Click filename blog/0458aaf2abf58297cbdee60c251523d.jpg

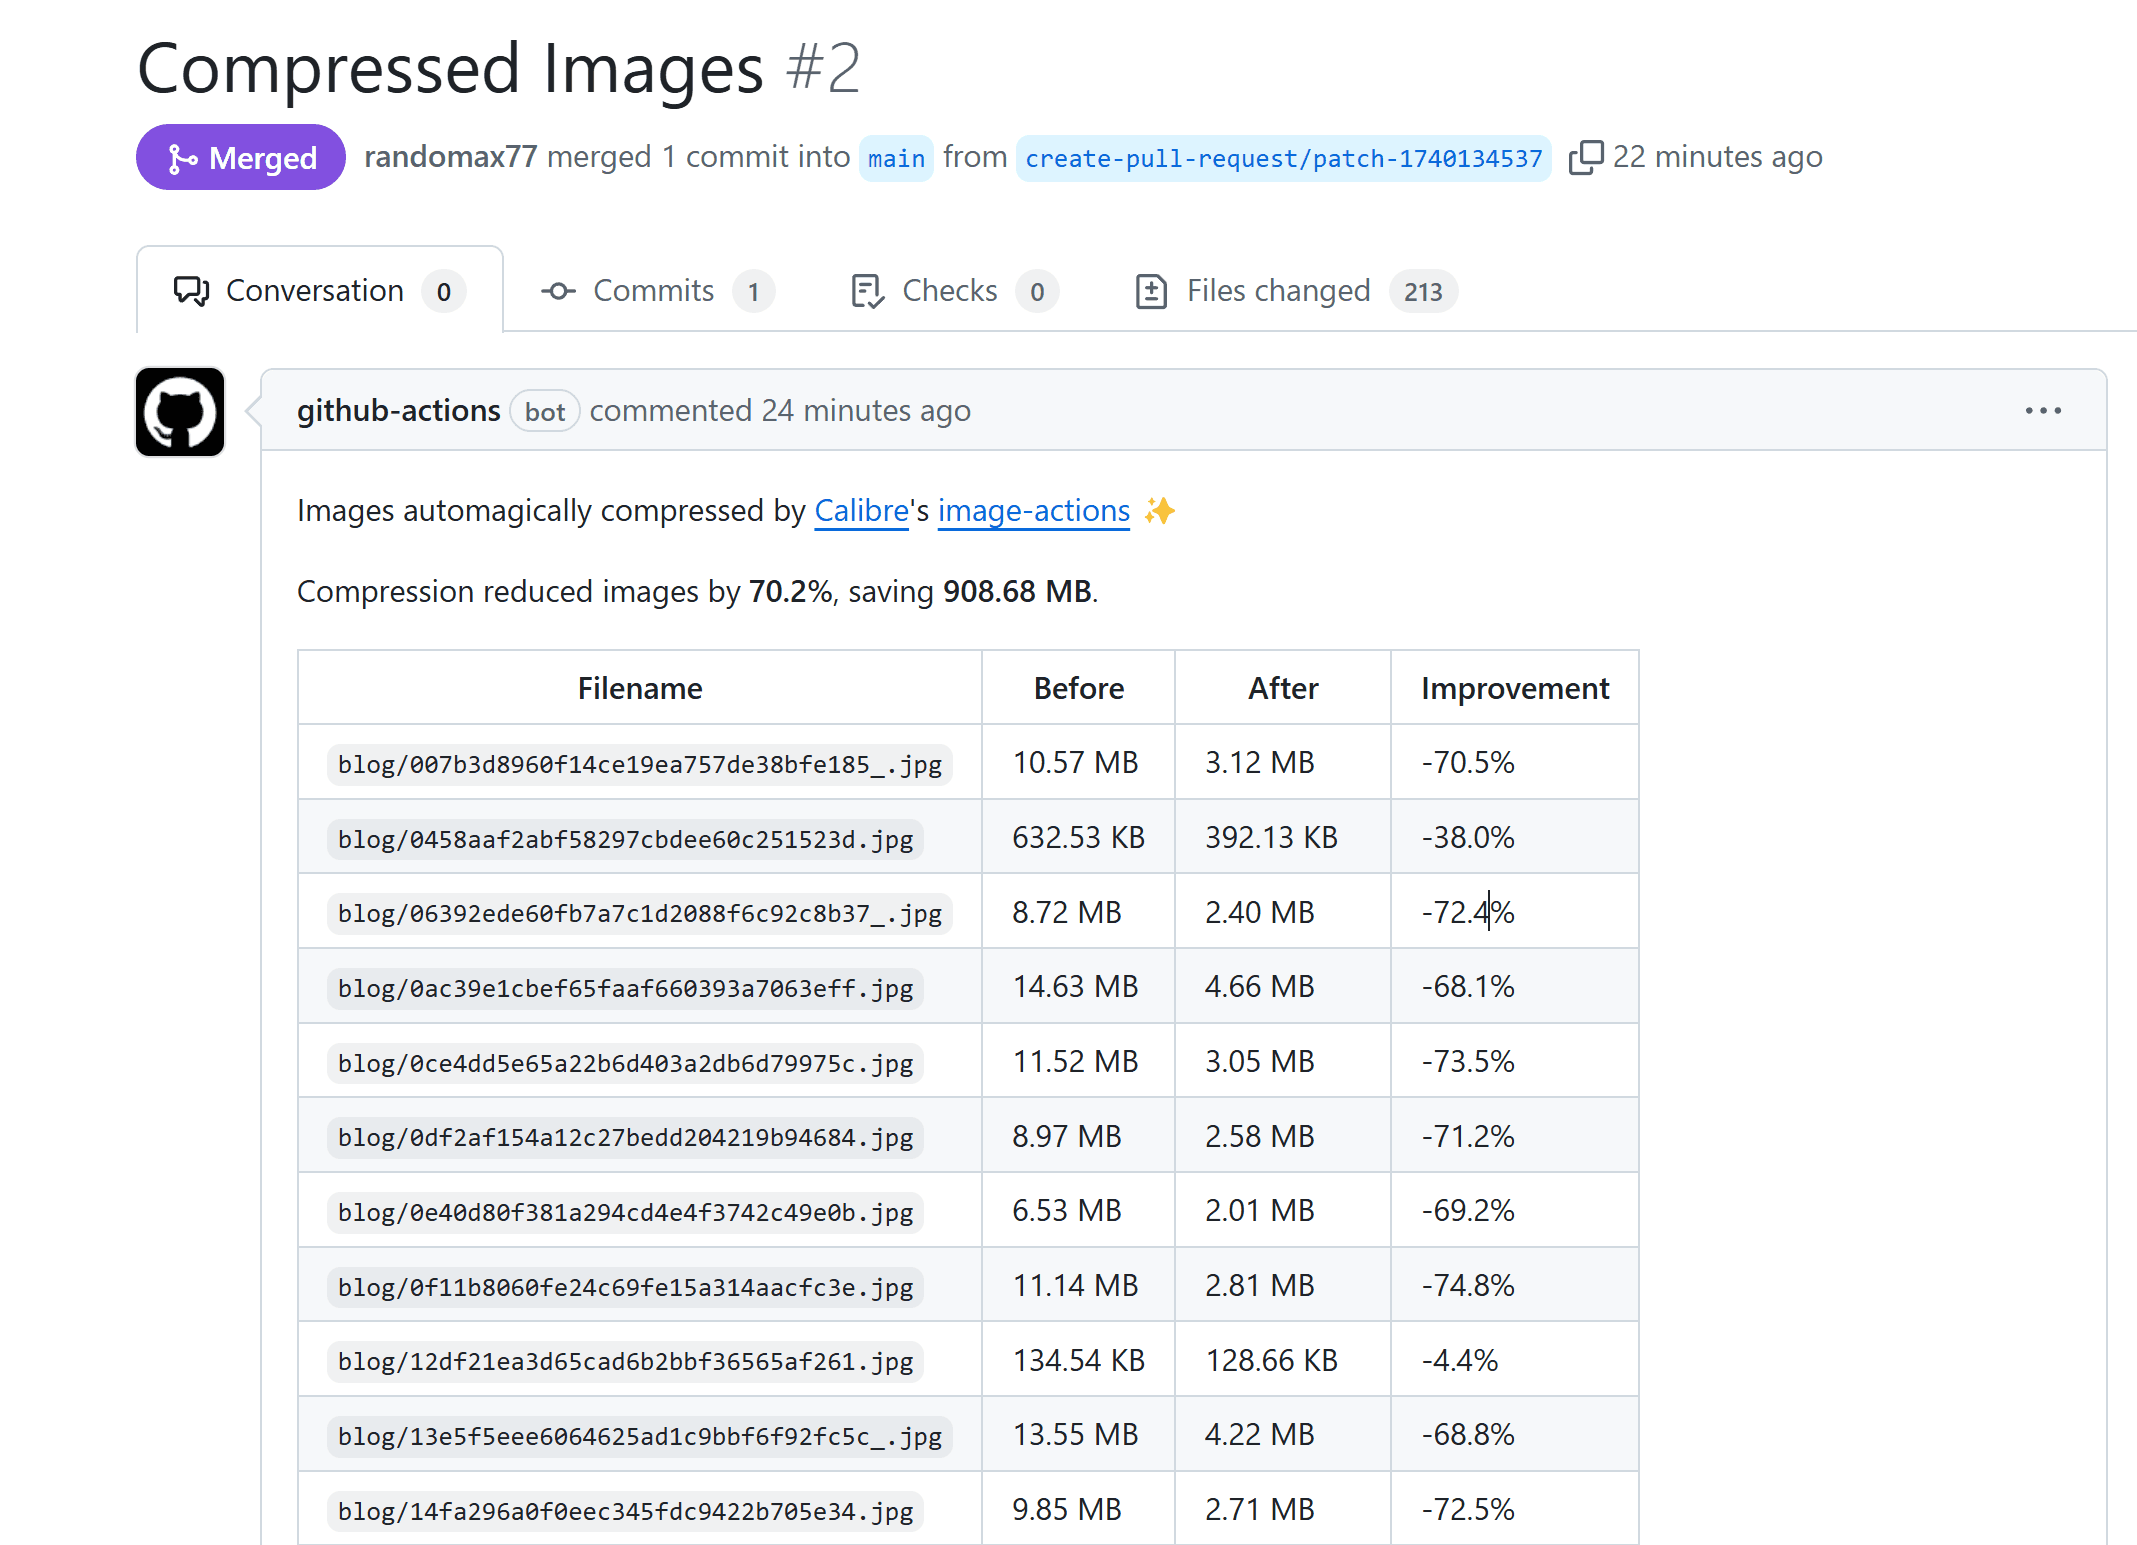tap(625, 839)
